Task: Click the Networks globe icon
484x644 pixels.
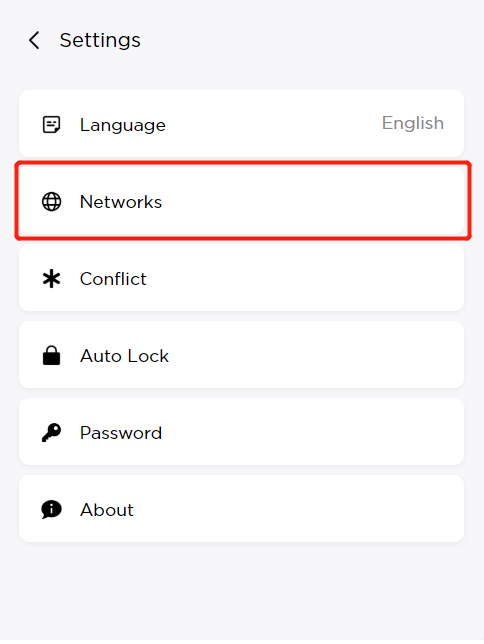Action: point(51,202)
